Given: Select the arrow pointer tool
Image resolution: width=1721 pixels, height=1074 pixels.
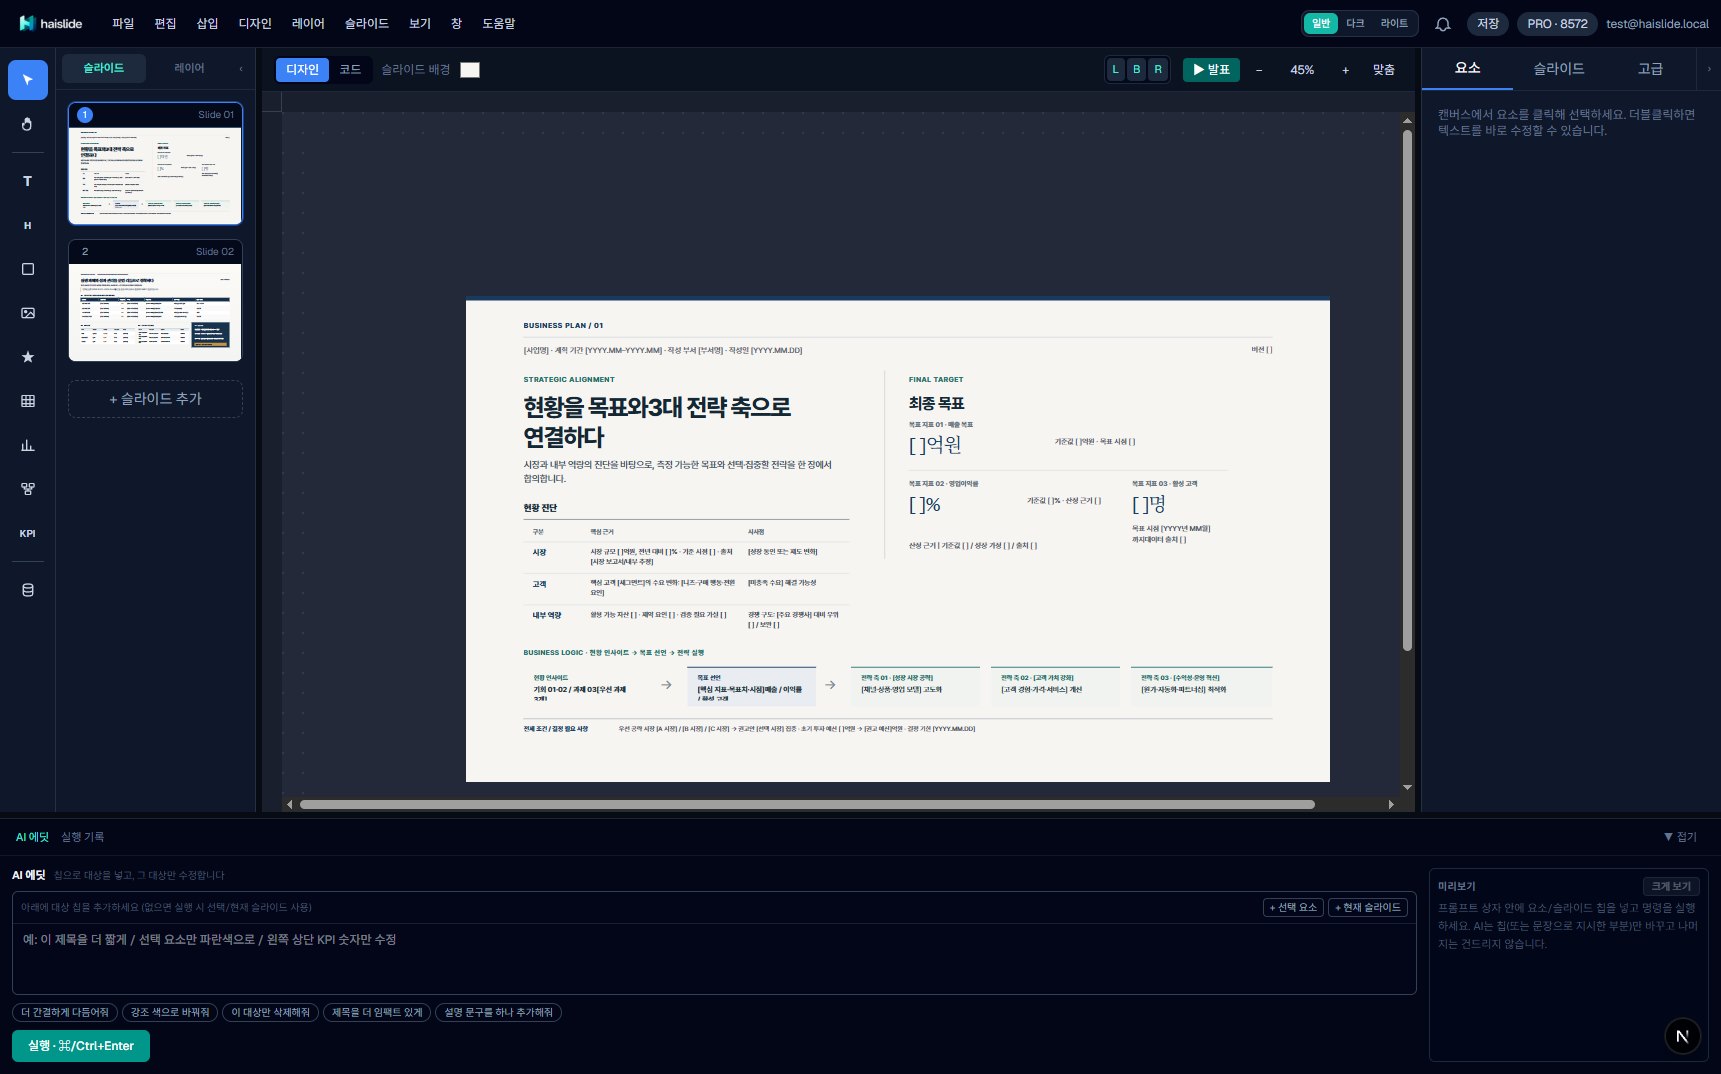Looking at the screenshot, I should [28, 80].
